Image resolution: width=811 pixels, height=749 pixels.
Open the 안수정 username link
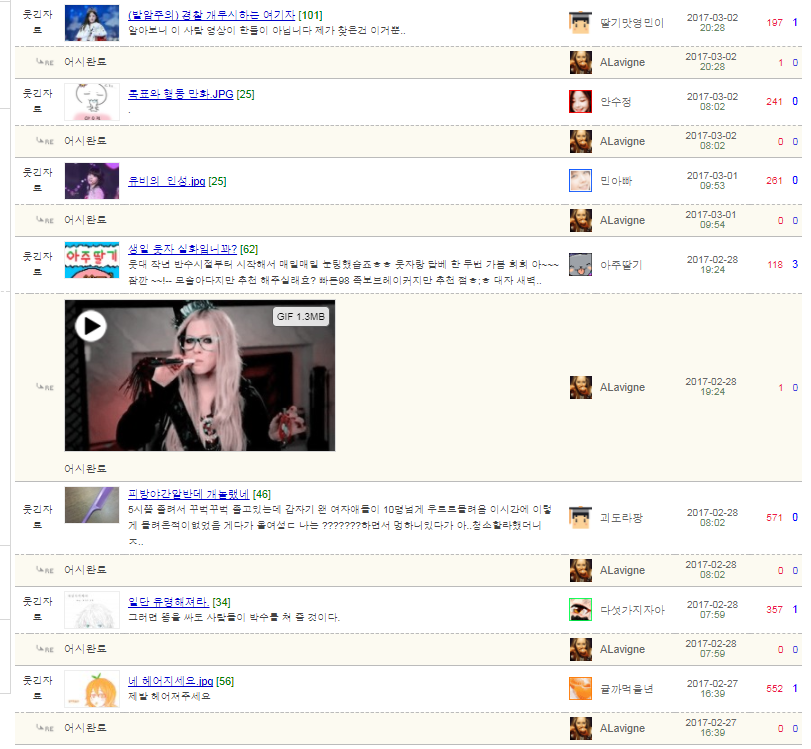point(615,102)
